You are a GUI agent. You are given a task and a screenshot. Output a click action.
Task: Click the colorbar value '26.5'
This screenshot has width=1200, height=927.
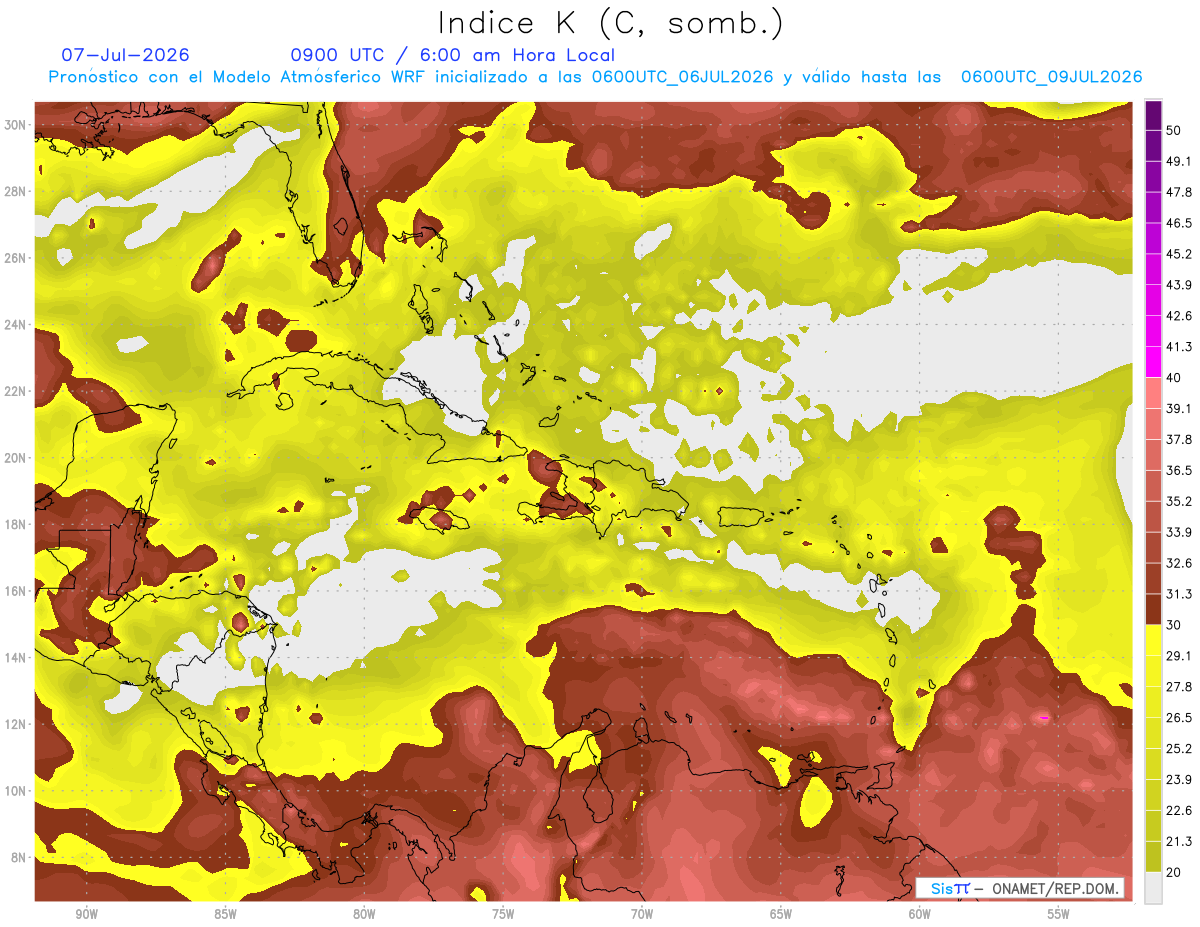click(x=1180, y=718)
